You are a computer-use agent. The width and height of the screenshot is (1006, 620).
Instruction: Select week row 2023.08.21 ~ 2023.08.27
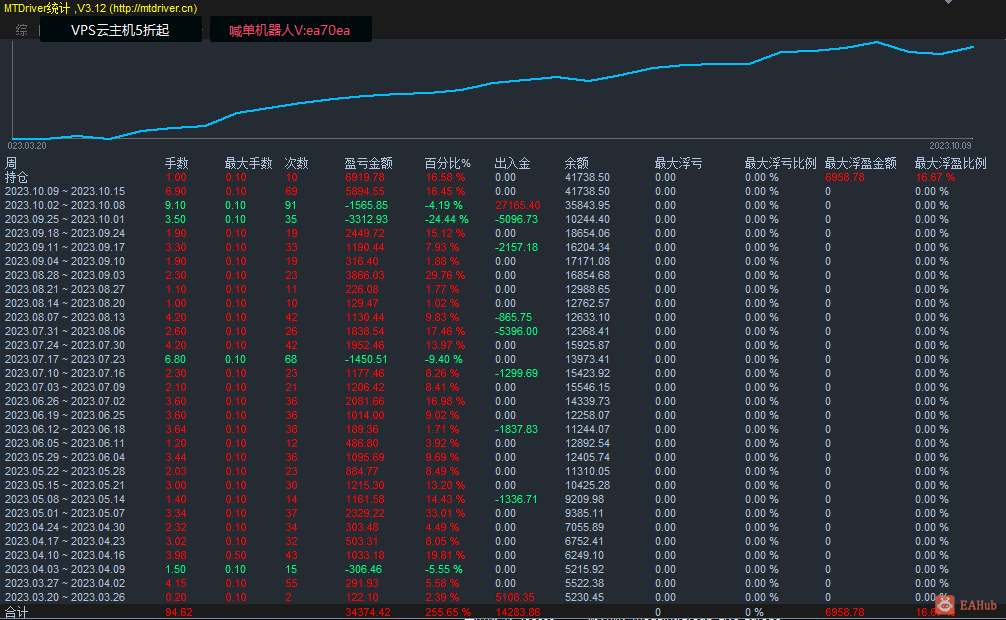click(x=65, y=289)
